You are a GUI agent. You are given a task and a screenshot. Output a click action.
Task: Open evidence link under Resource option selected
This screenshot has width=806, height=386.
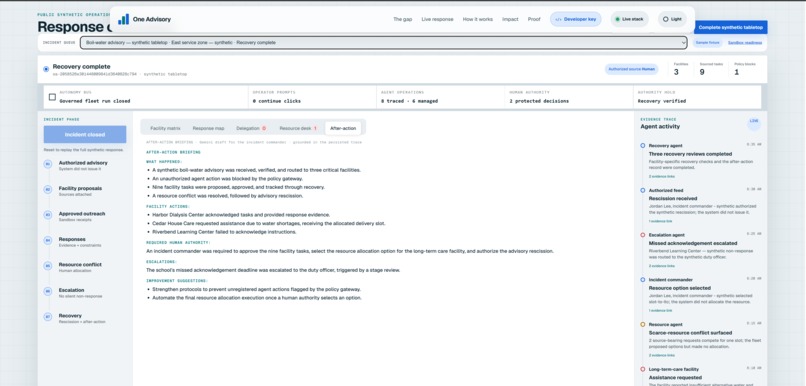(660, 310)
